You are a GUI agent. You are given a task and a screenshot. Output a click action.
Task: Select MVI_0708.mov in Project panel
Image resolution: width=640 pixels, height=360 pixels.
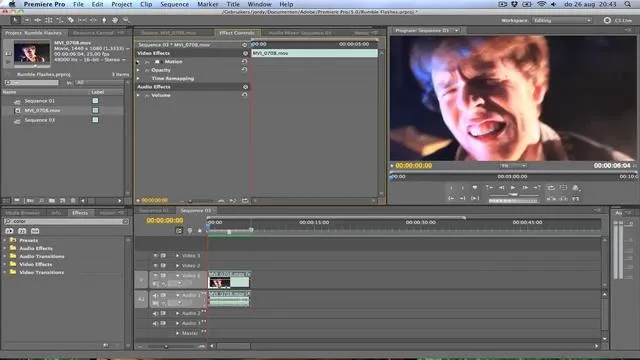42,111
